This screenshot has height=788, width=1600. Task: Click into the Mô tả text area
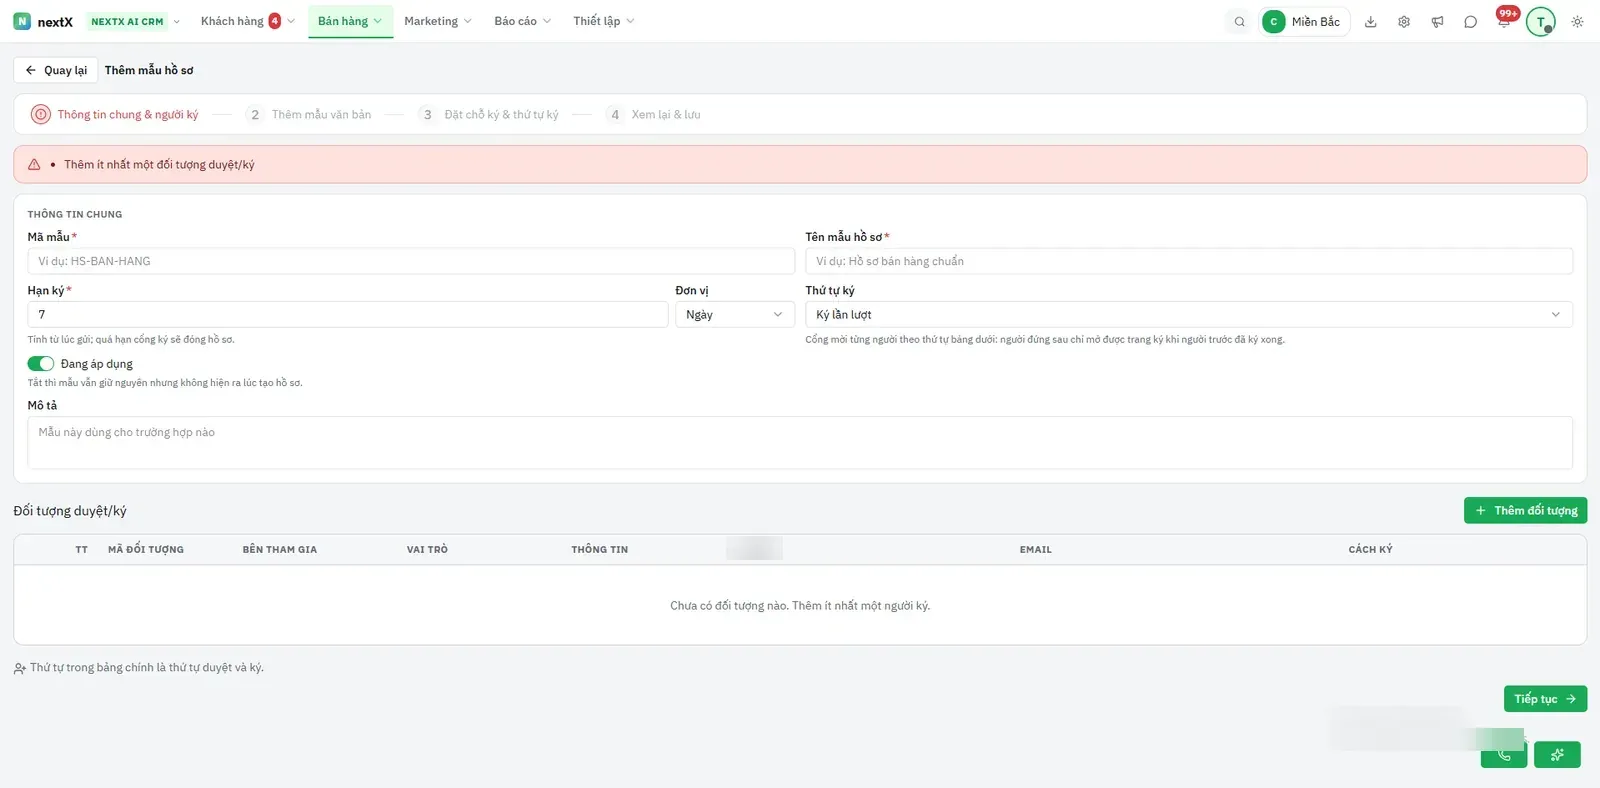(x=800, y=443)
